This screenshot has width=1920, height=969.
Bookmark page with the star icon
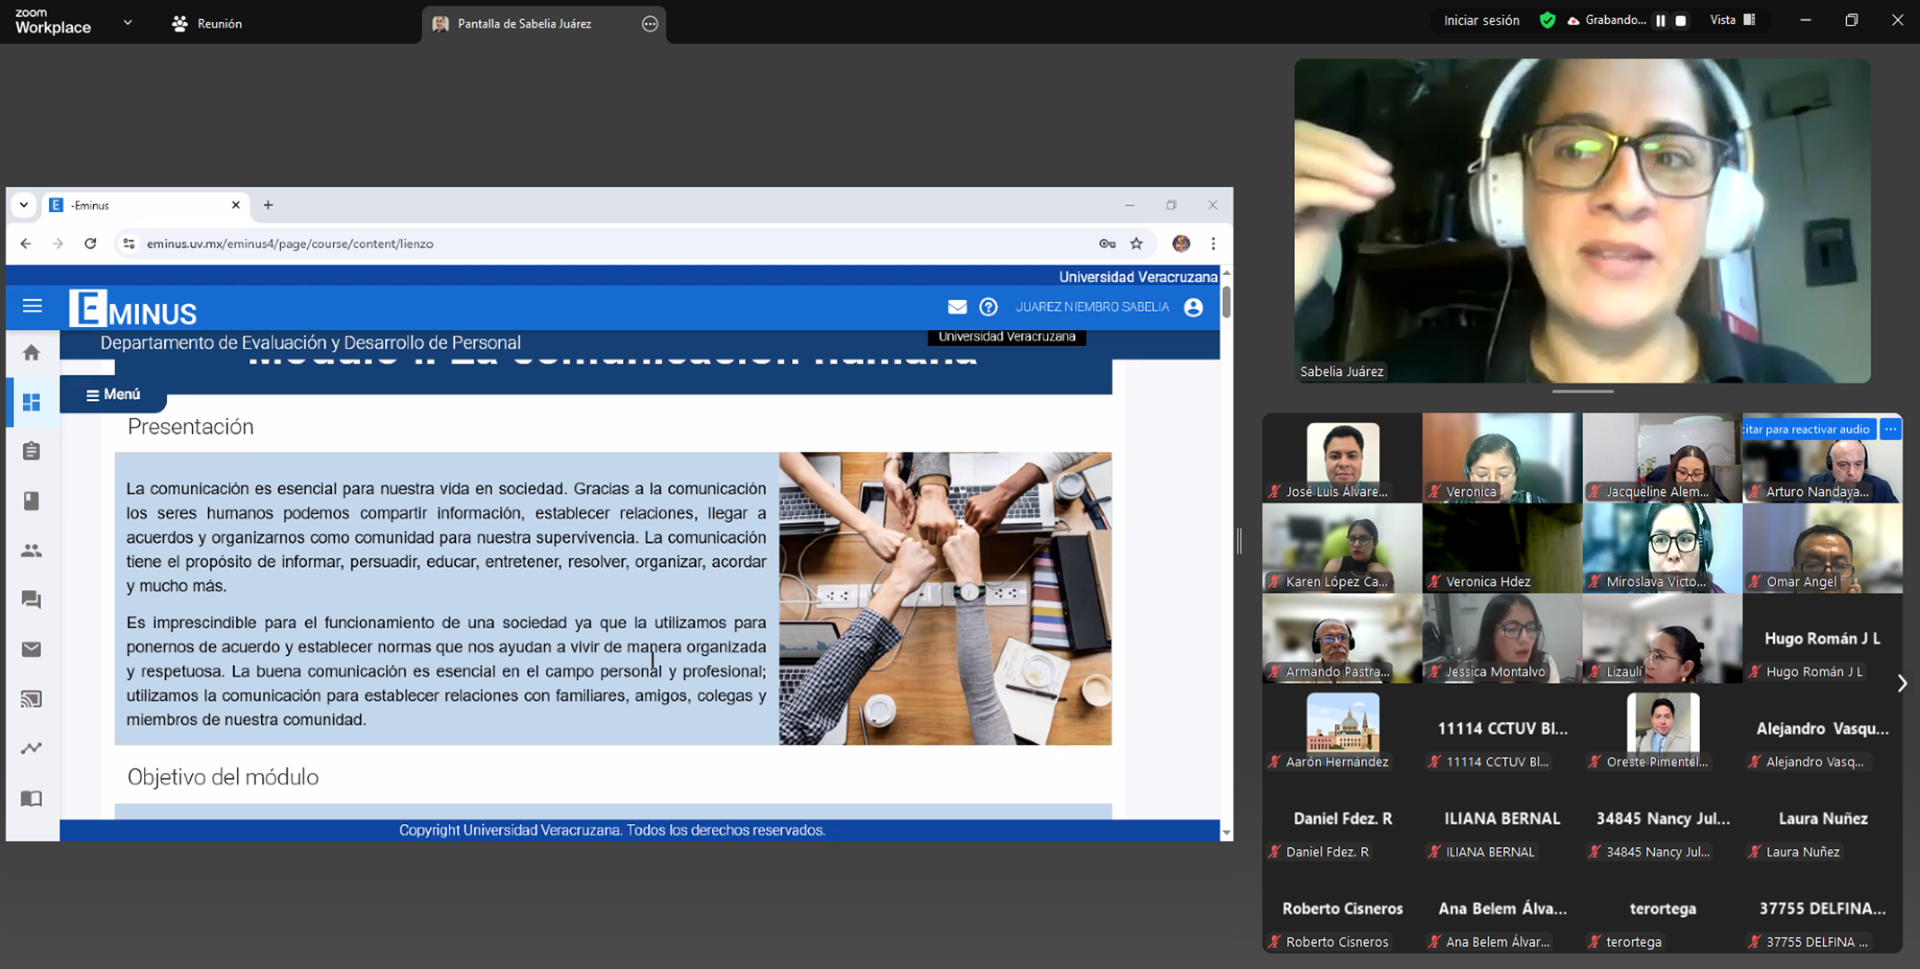coord(1136,243)
